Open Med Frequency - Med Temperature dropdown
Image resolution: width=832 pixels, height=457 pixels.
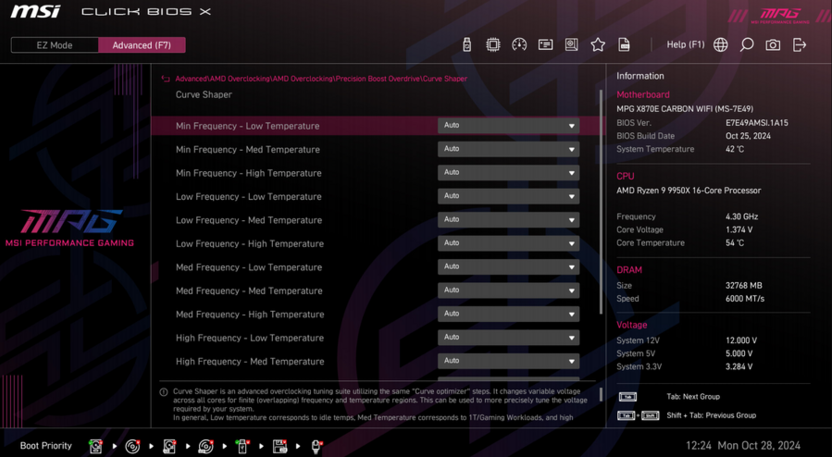pyautogui.click(x=508, y=290)
